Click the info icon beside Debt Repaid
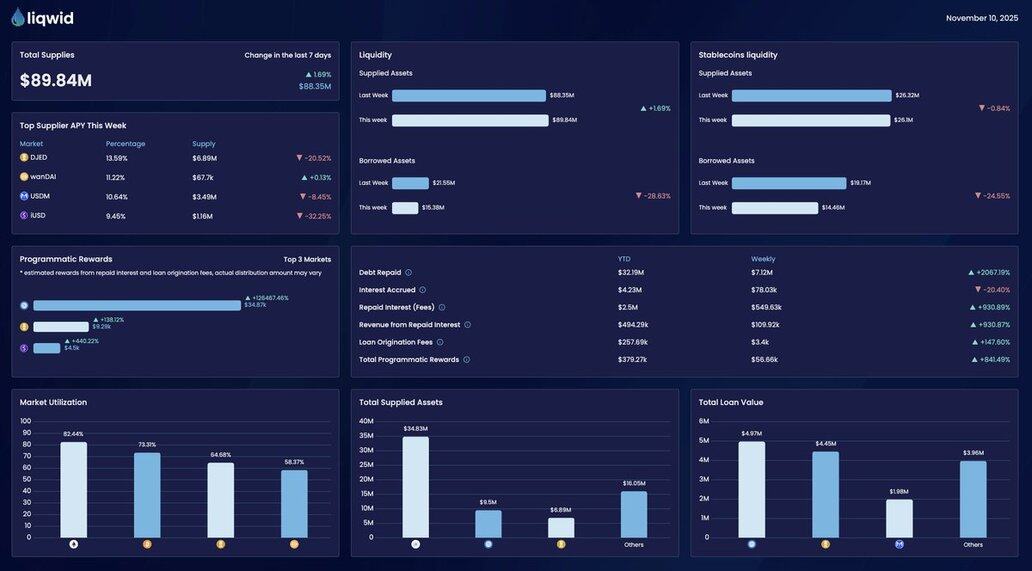Viewport: 1032px width, 571px height. pos(408,273)
